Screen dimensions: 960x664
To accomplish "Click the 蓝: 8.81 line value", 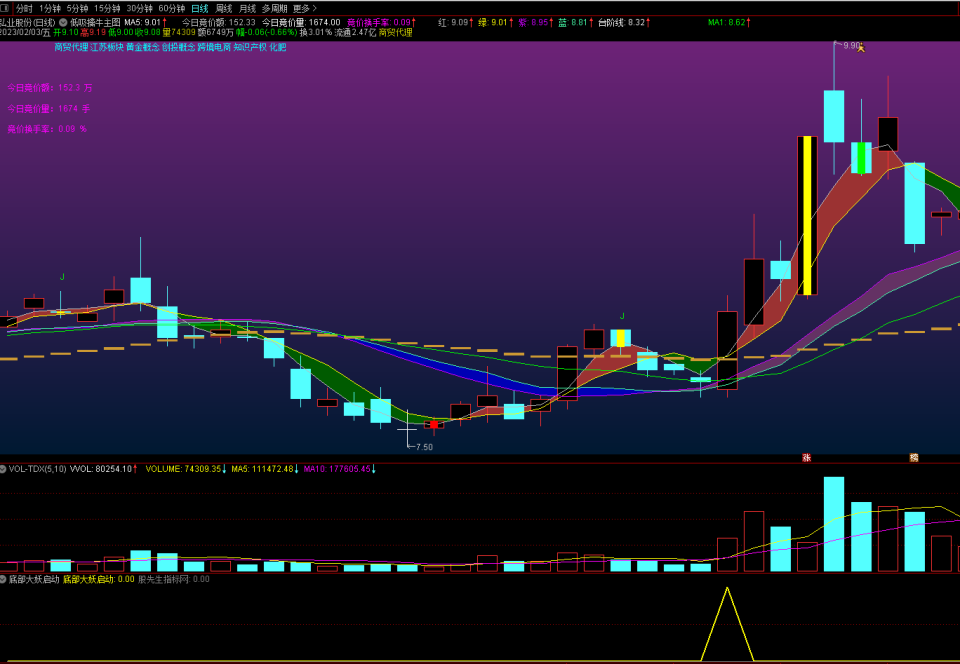I will [572, 22].
